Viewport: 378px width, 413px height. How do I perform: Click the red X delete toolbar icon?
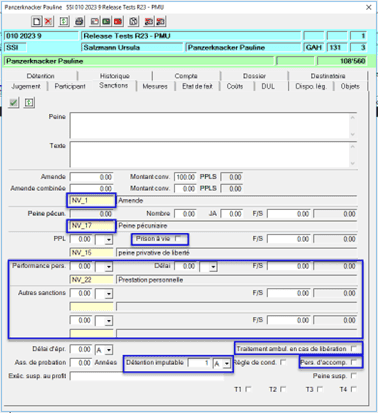(49, 21)
